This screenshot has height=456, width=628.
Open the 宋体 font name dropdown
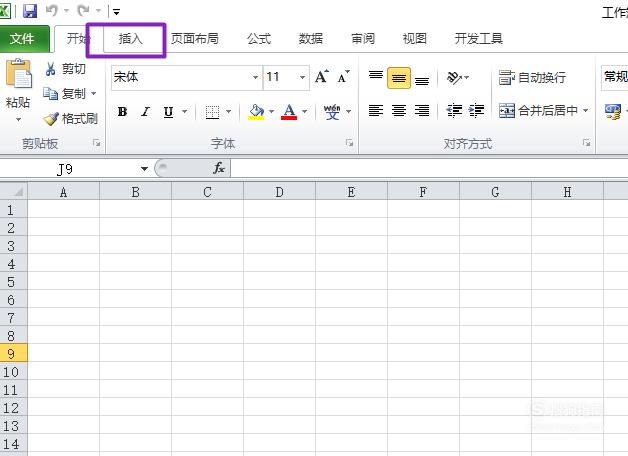tap(255, 77)
